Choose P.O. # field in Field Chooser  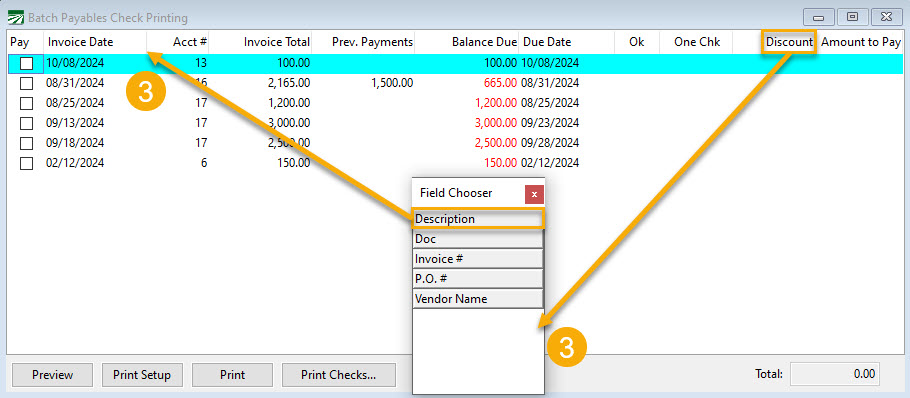point(478,278)
